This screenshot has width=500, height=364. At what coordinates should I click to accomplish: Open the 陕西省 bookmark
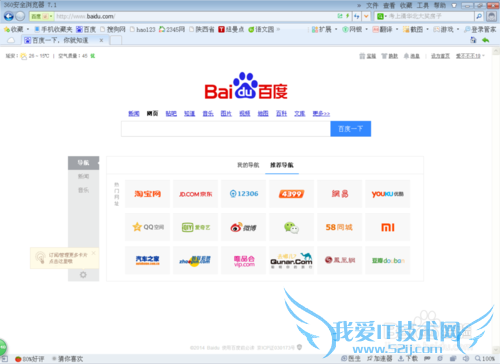(x=201, y=29)
